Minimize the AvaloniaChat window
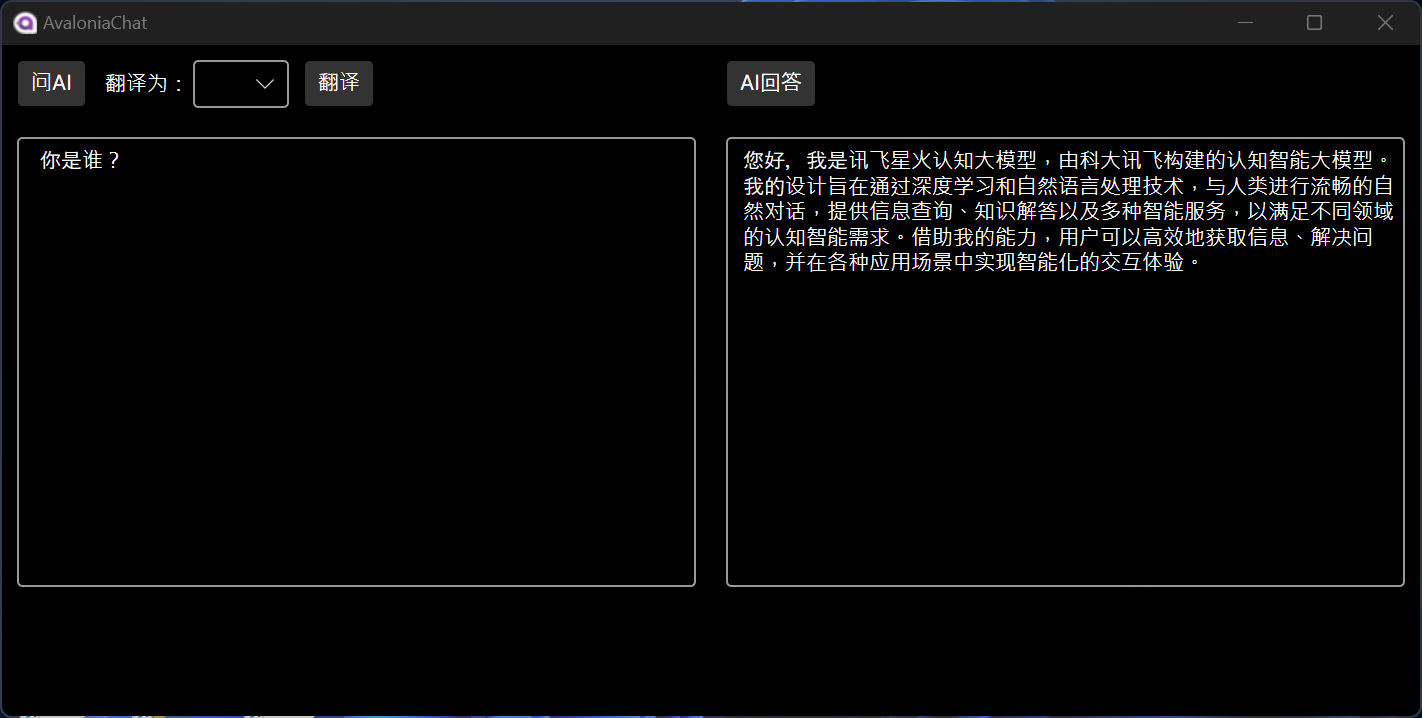Viewport: 1422px width, 718px height. coord(1244,22)
